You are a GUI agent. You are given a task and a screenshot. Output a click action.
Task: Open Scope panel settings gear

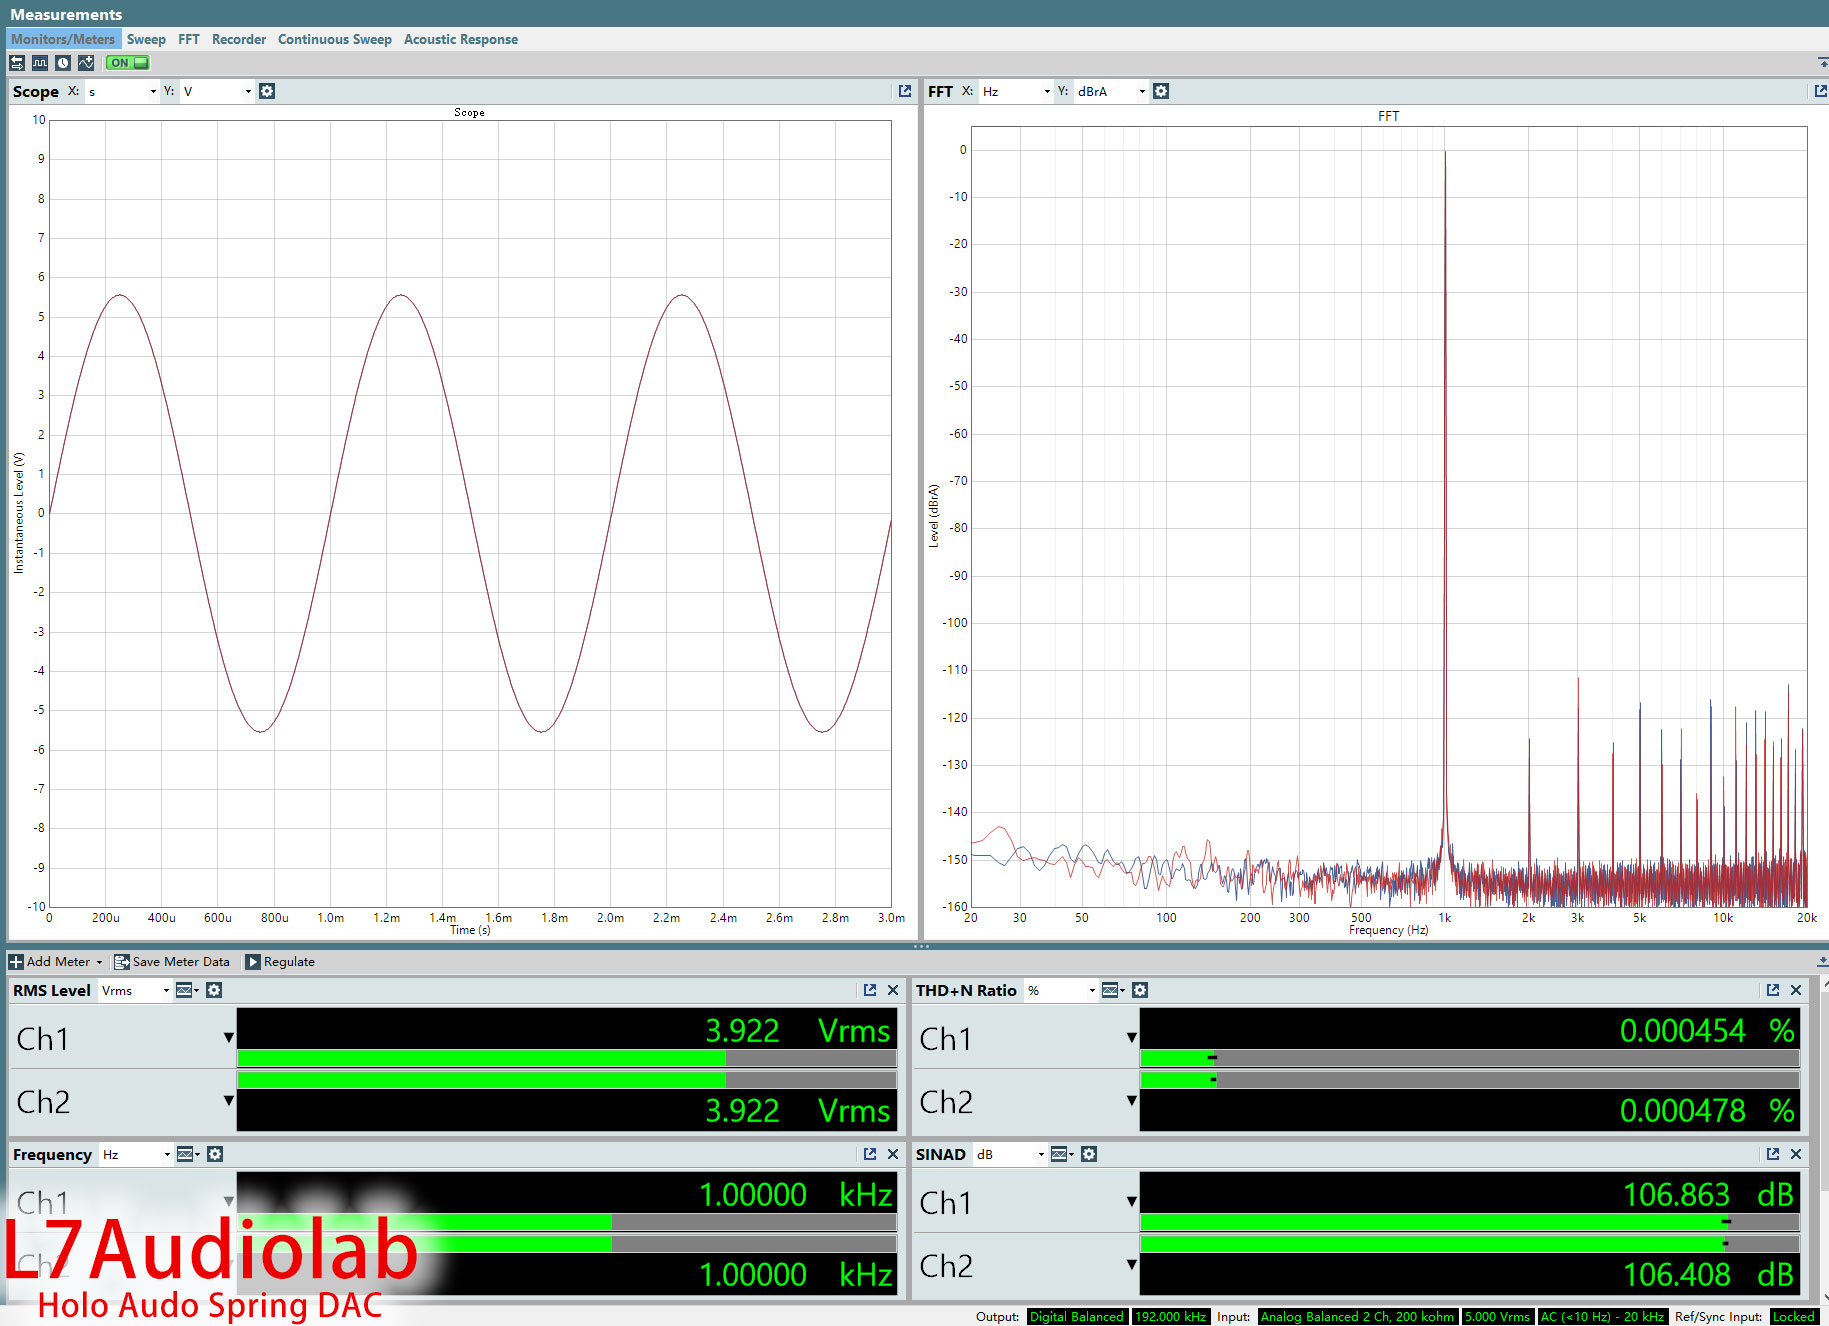(x=267, y=91)
